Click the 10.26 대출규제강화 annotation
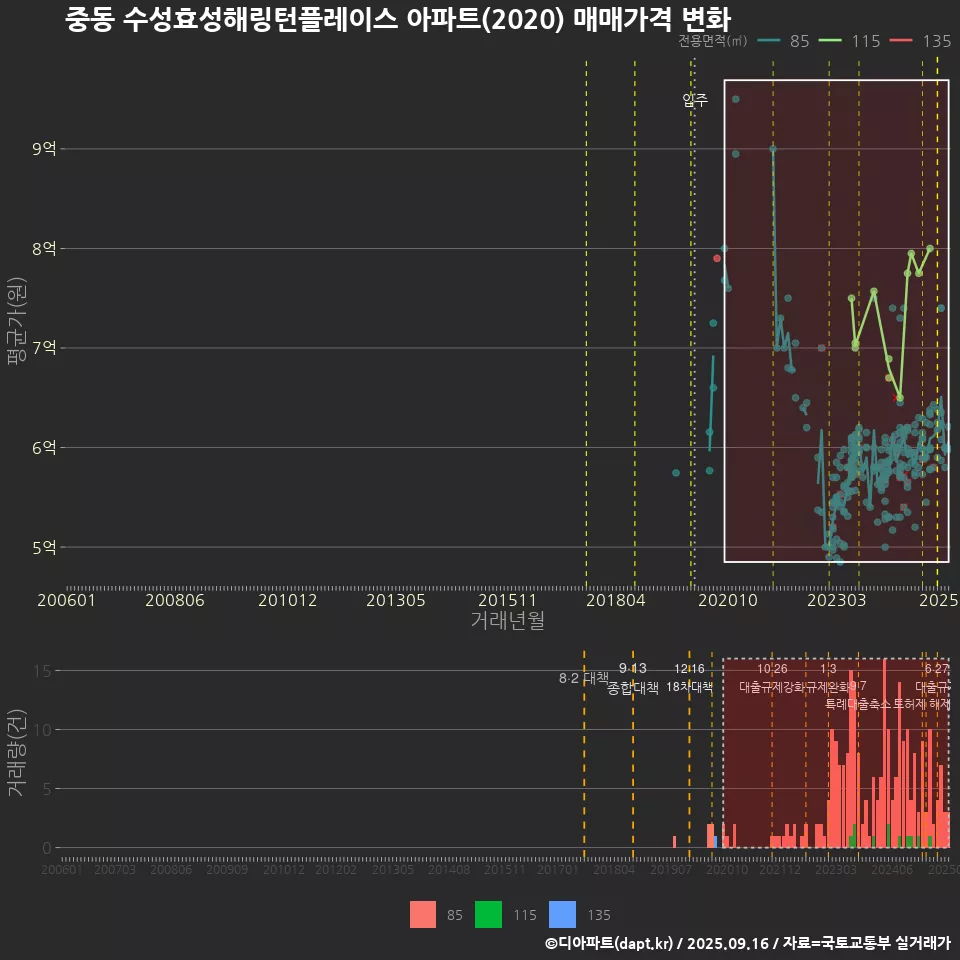The height and width of the screenshot is (960, 960). (x=773, y=678)
